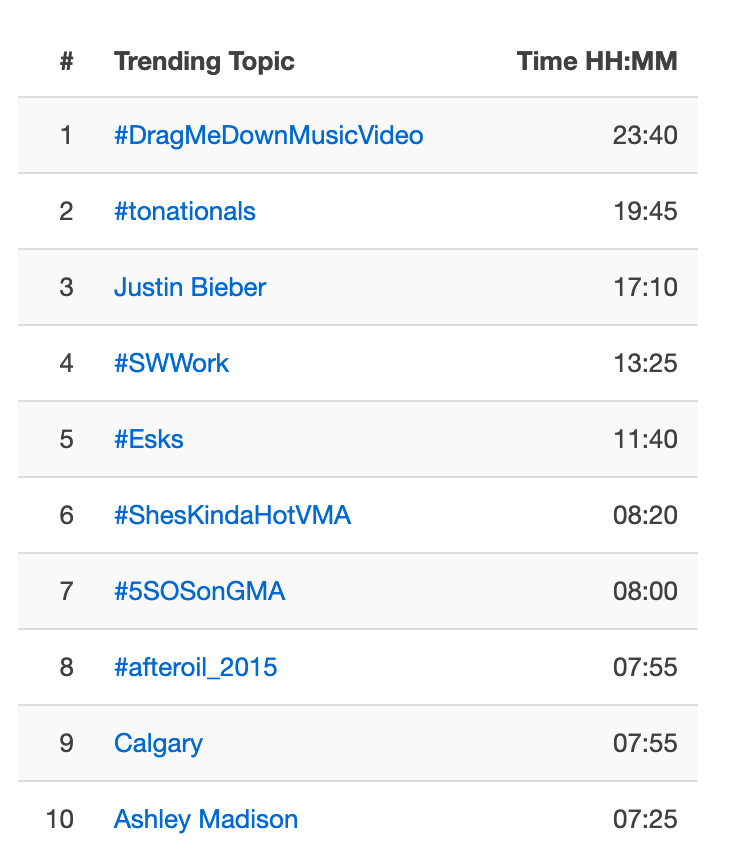
Task: Click the Justin Bieber trending topic
Action: (x=190, y=287)
